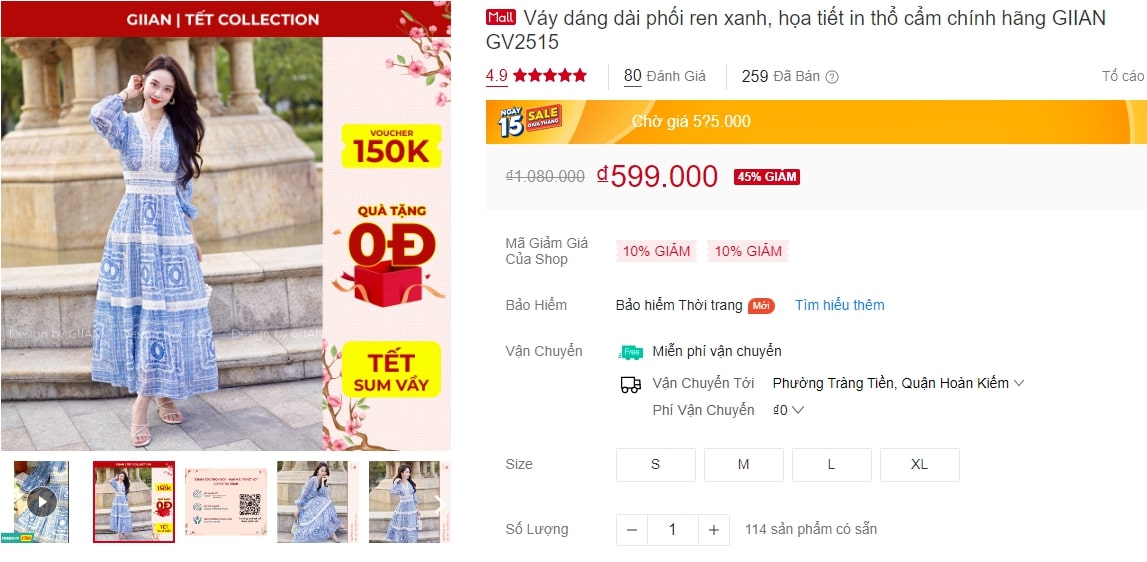Click the free shipping truck icon

pos(631,352)
